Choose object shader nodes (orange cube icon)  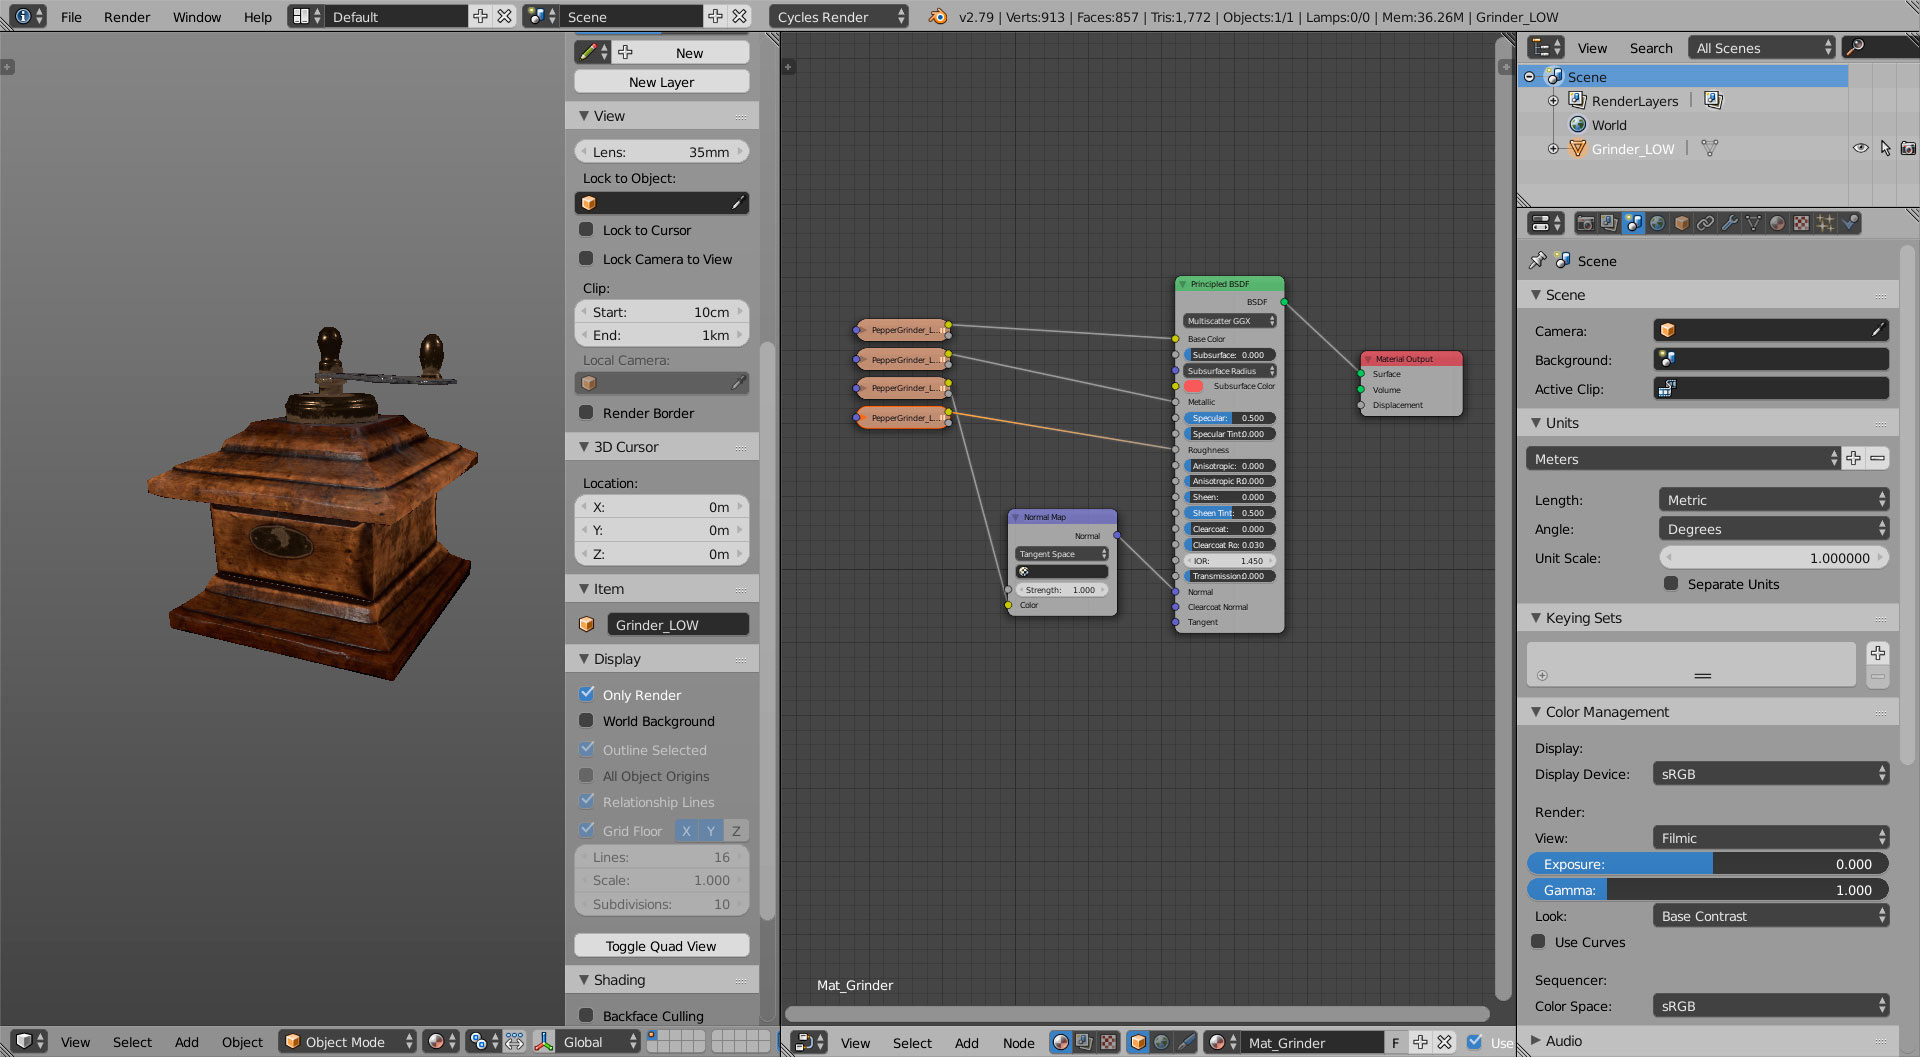1138,1042
